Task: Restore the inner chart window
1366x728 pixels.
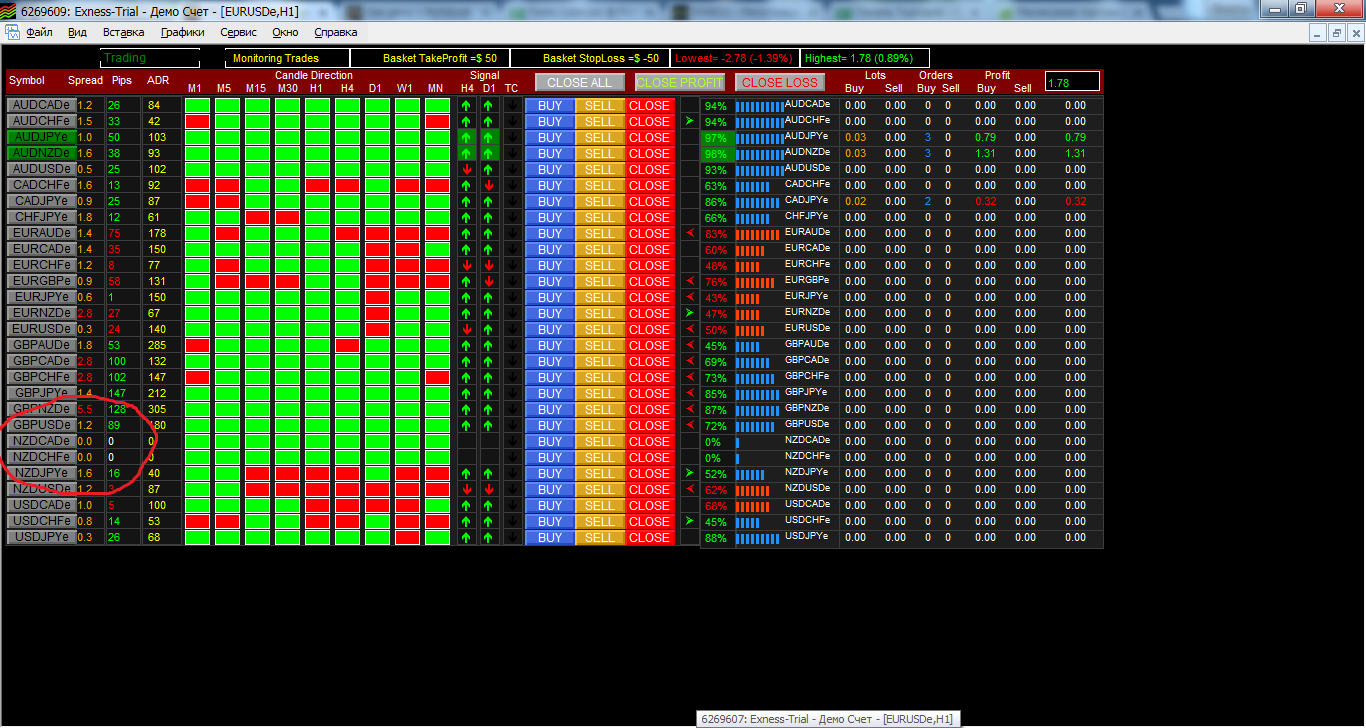Action: (x=1336, y=32)
